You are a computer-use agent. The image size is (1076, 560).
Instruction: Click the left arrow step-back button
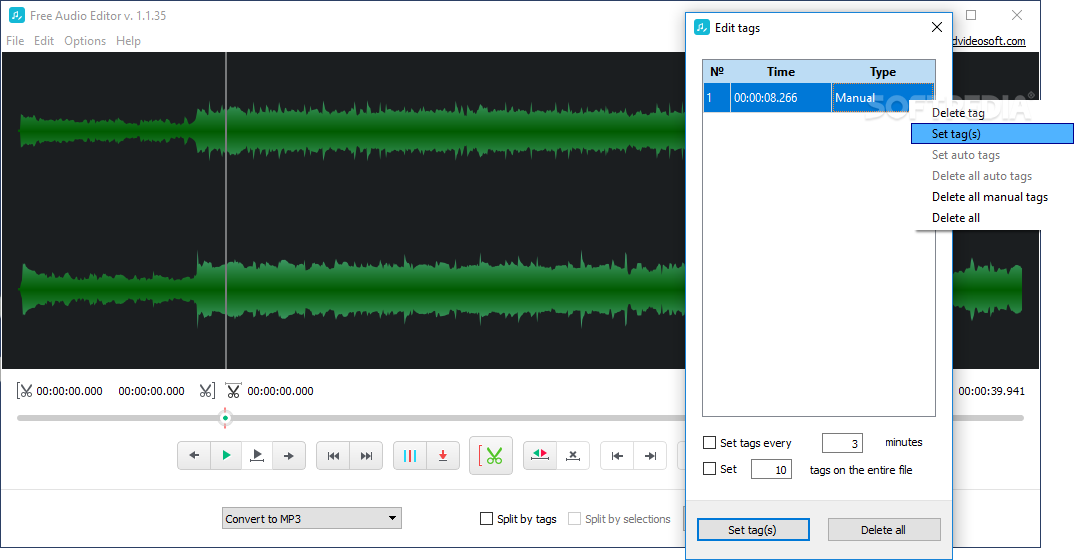tap(194, 455)
